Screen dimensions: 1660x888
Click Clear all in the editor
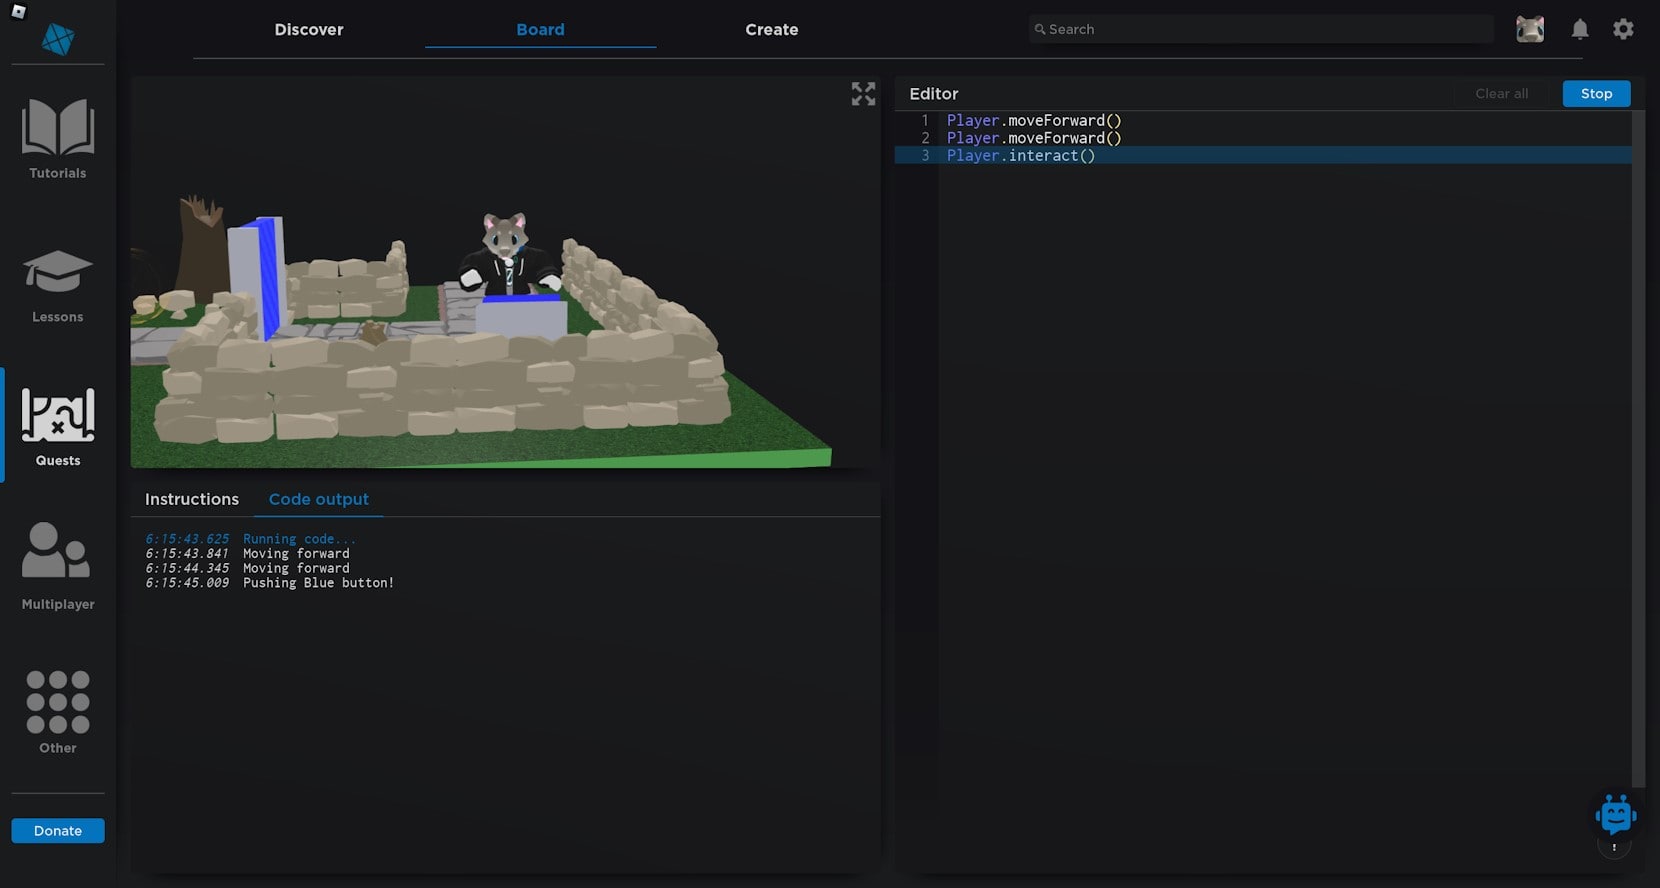(x=1501, y=94)
